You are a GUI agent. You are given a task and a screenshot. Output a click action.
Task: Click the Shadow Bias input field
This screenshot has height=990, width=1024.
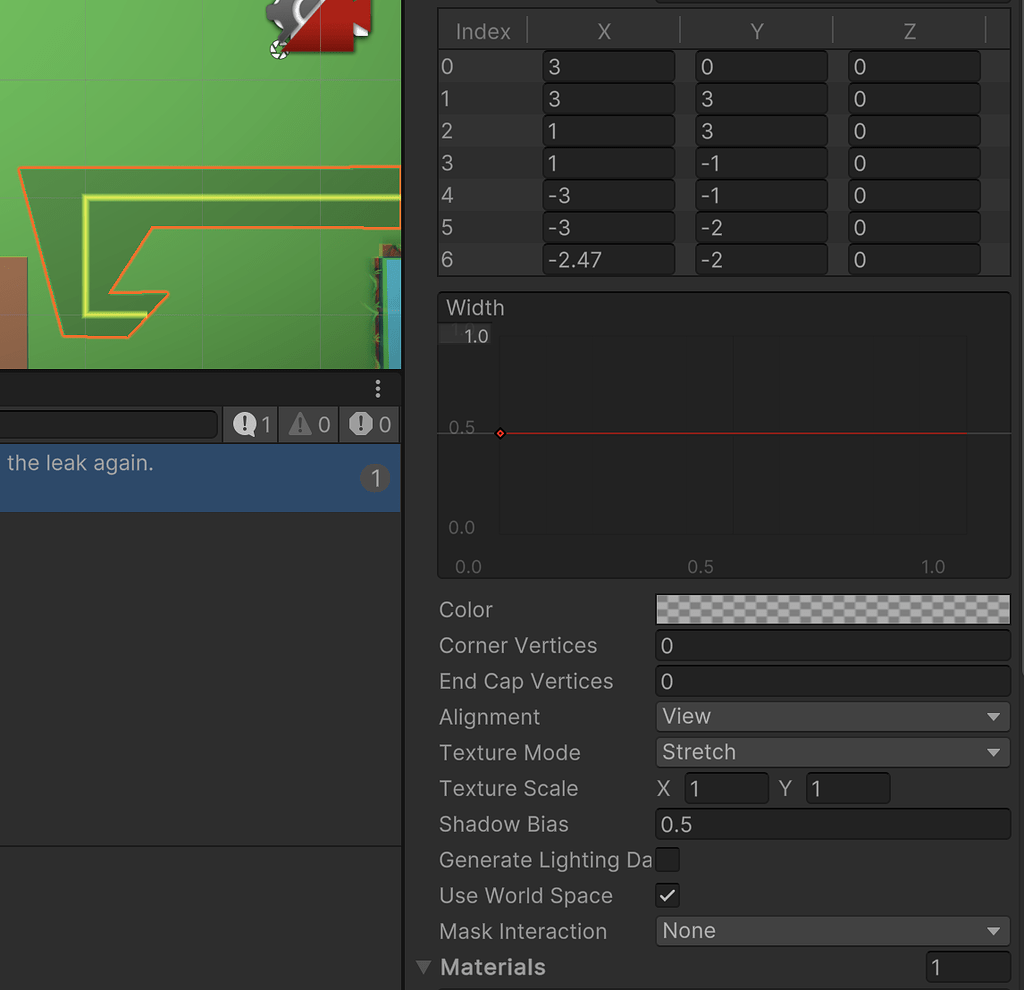[832, 824]
